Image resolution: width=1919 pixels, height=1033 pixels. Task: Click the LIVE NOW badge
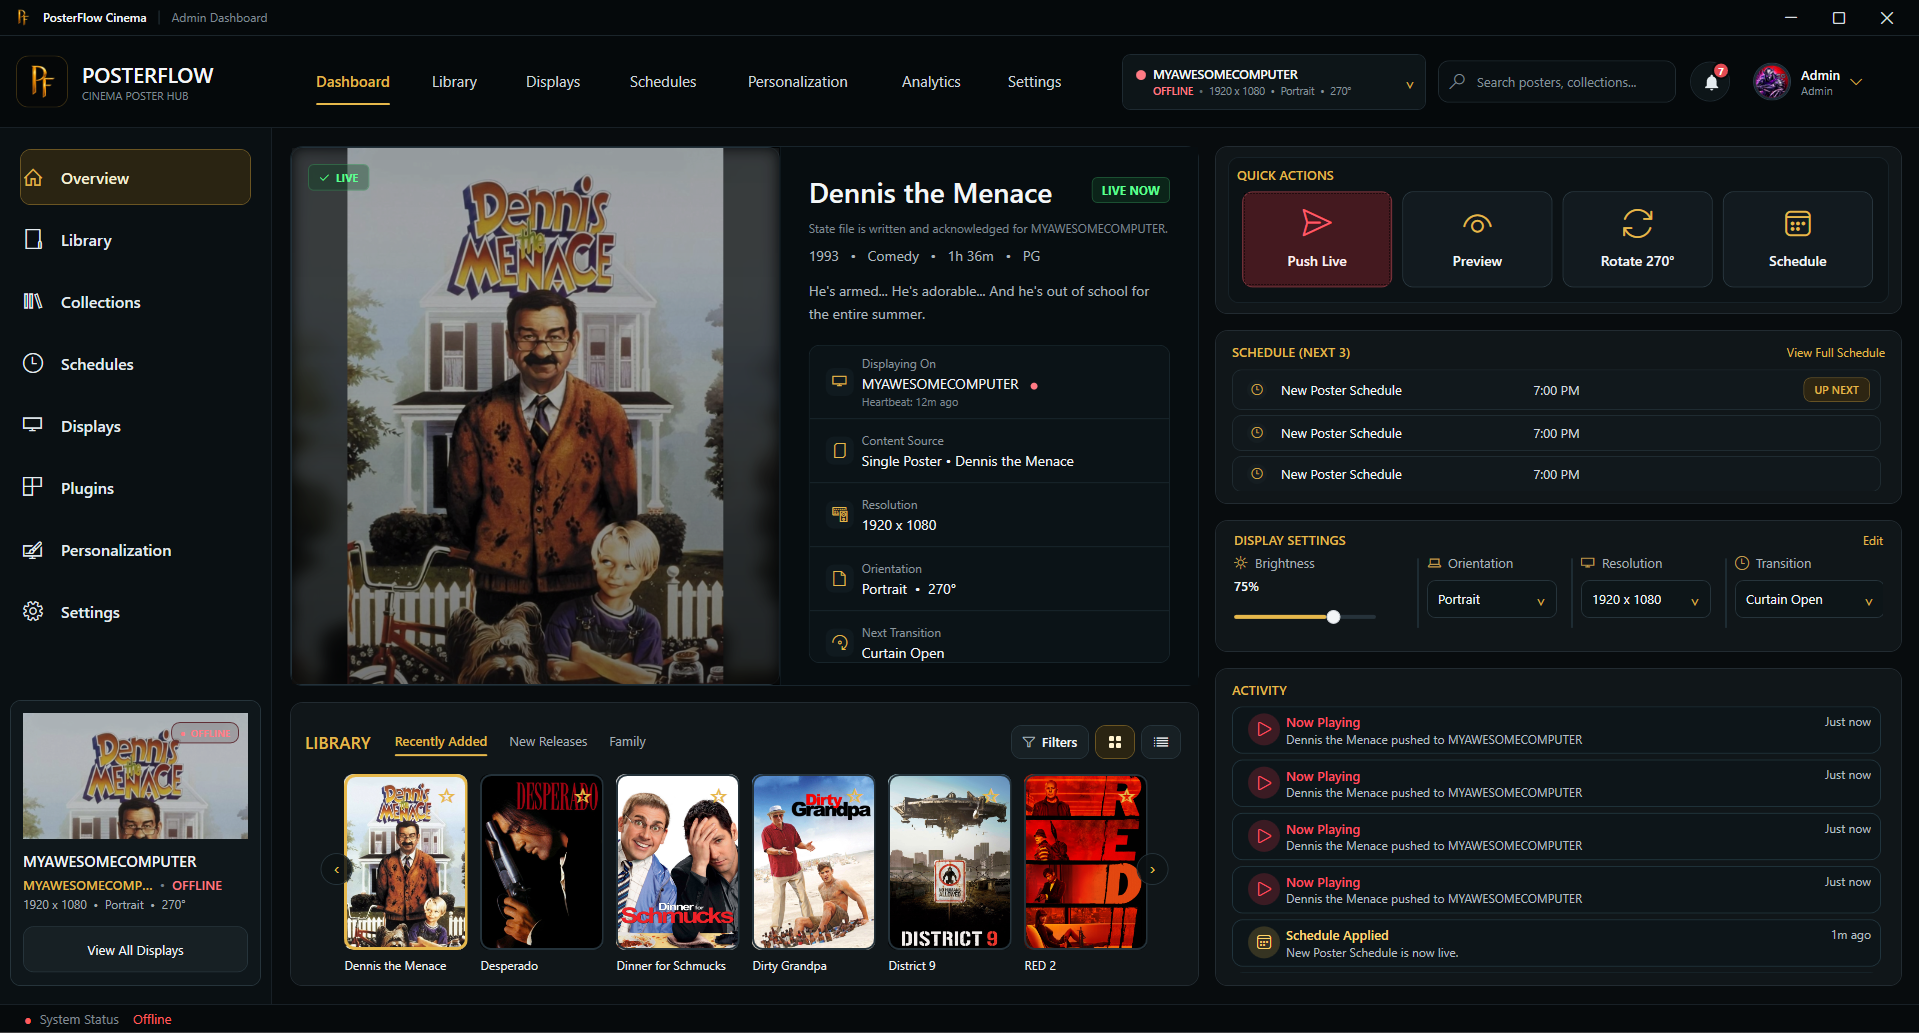pos(1130,190)
